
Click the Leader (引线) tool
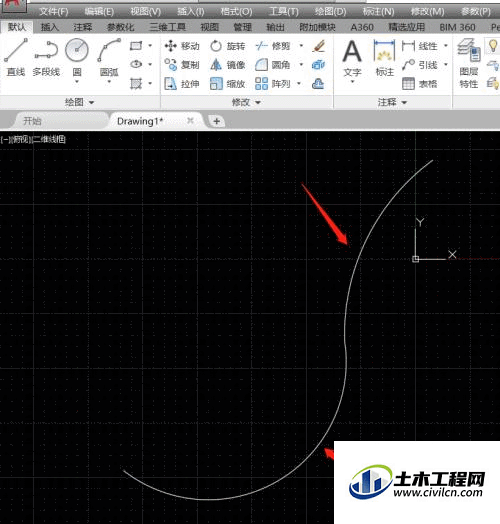(x=420, y=64)
